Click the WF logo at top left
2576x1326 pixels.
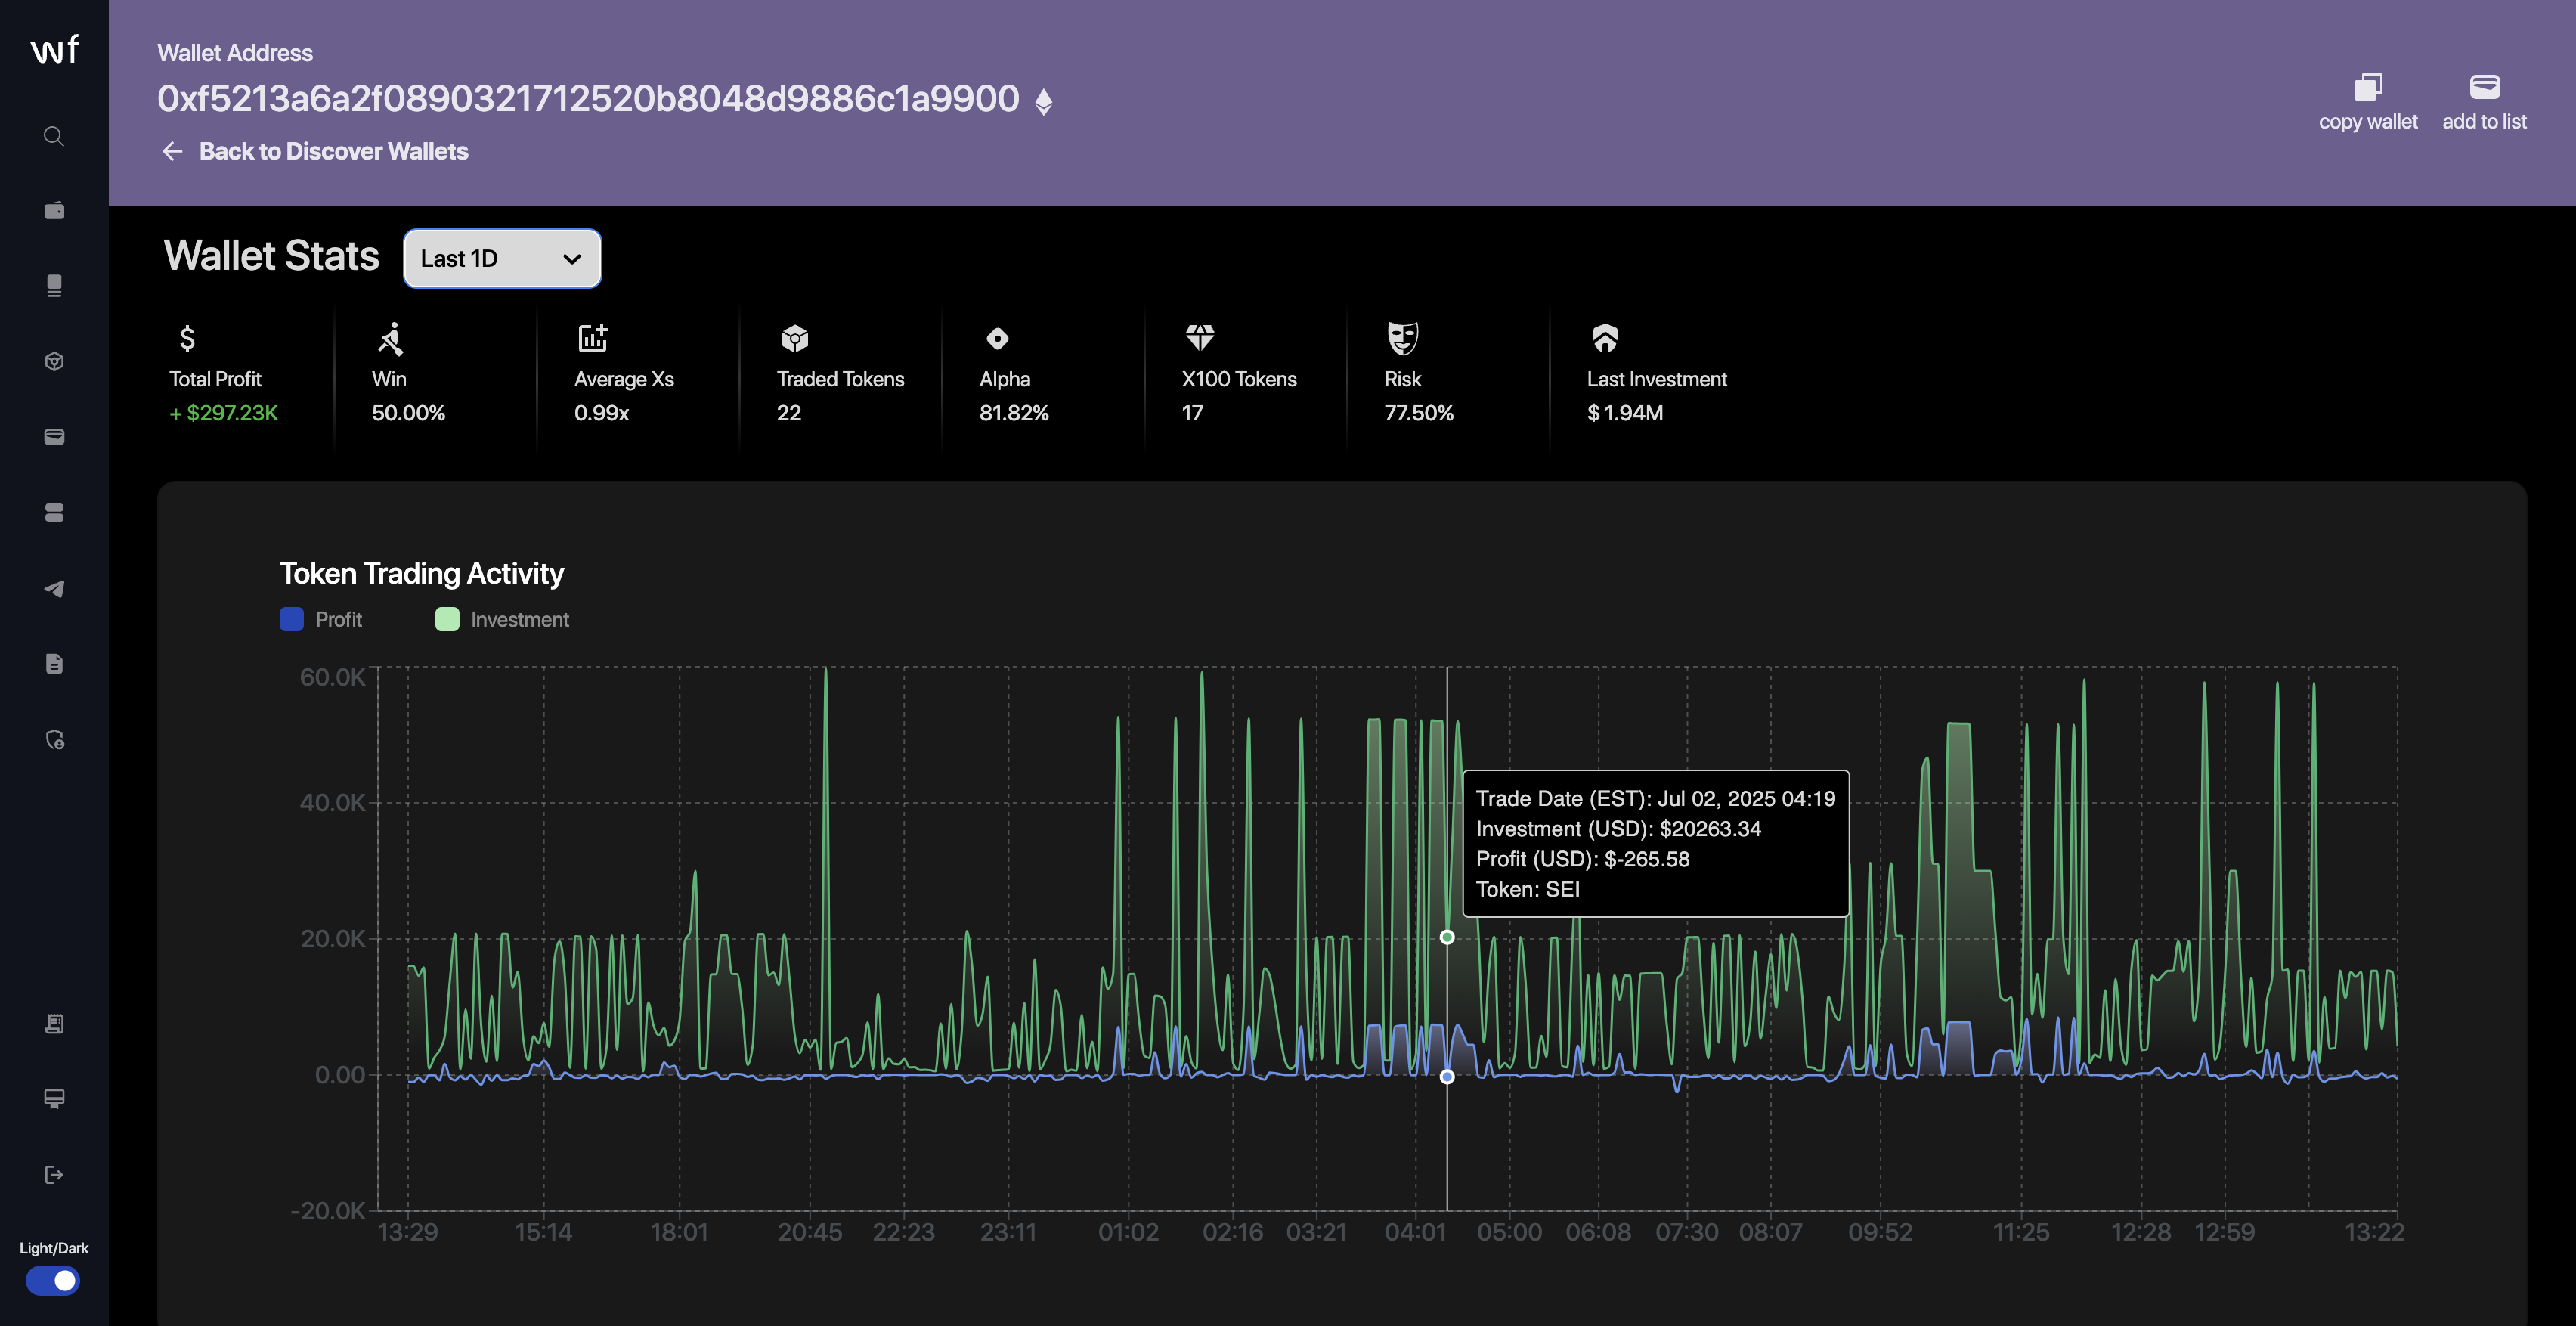(x=54, y=49)
